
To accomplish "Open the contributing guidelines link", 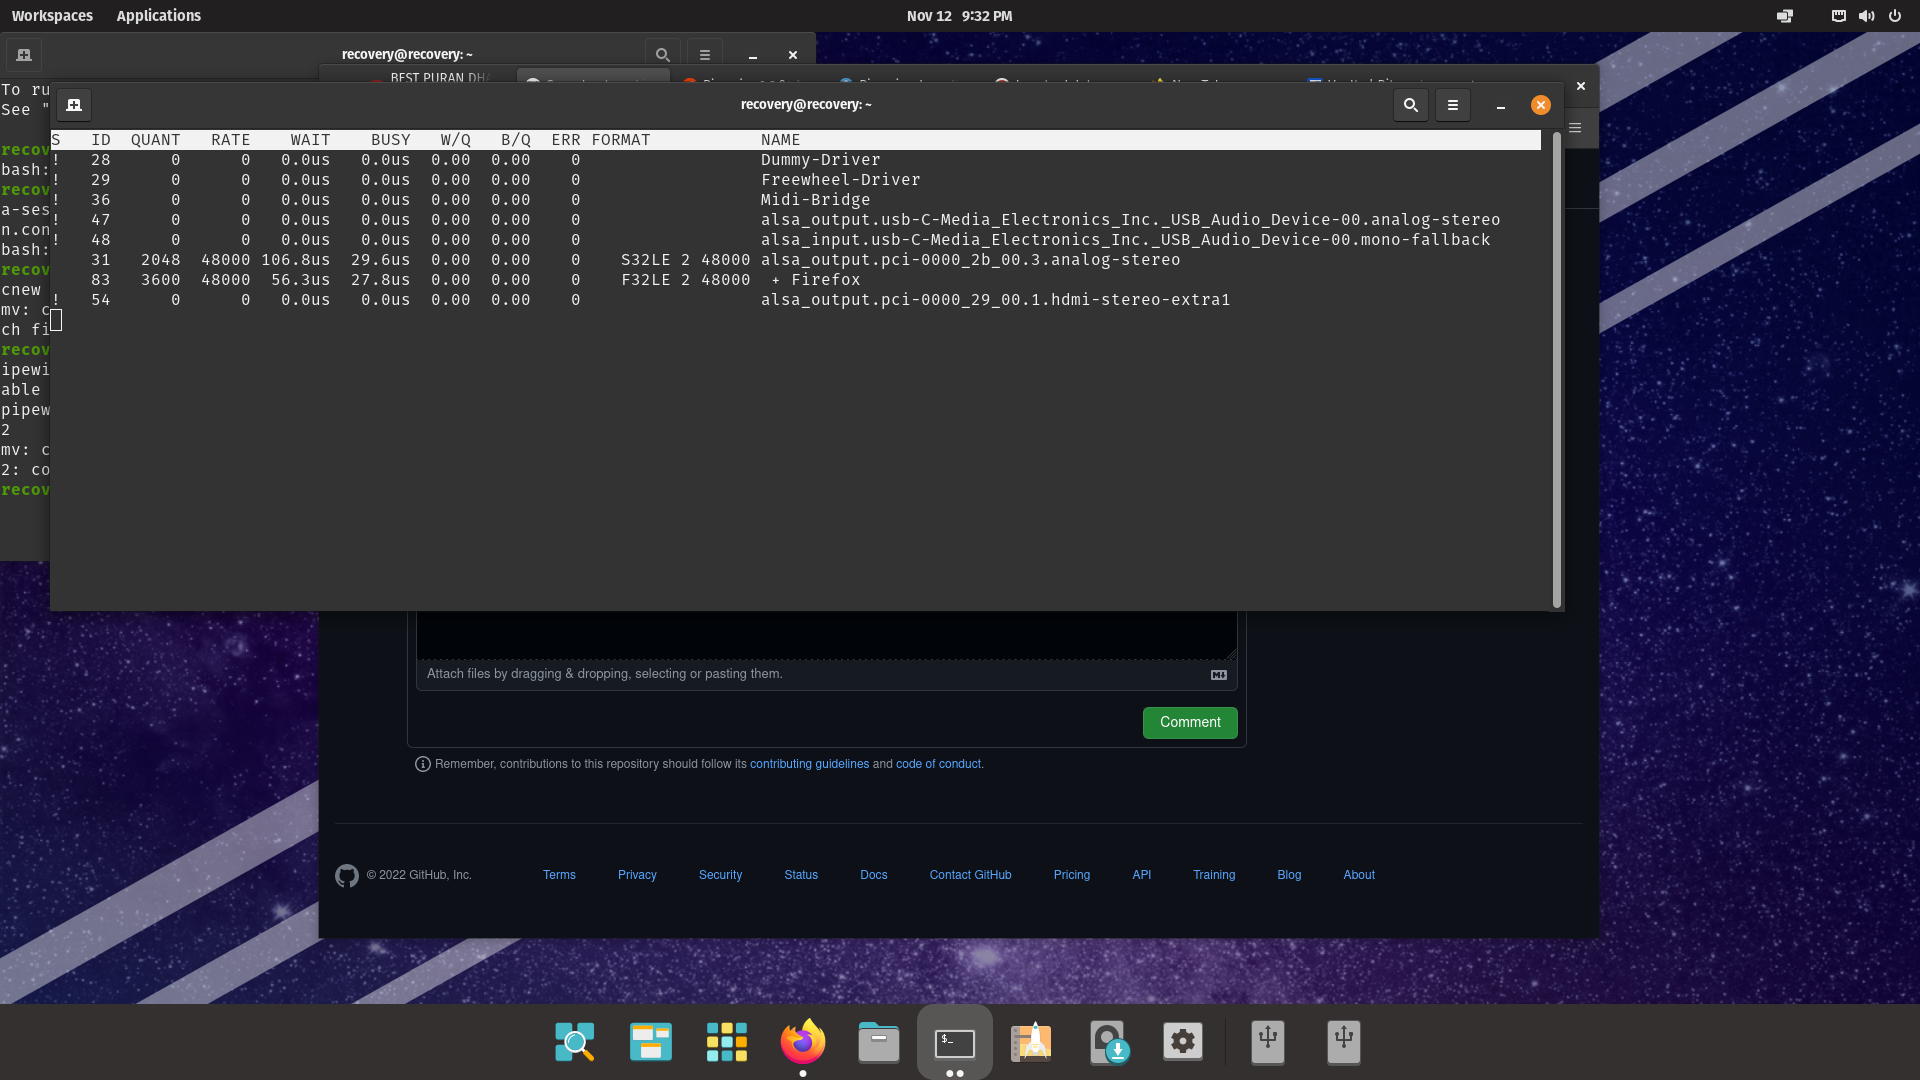I will (x=809, y=763).
